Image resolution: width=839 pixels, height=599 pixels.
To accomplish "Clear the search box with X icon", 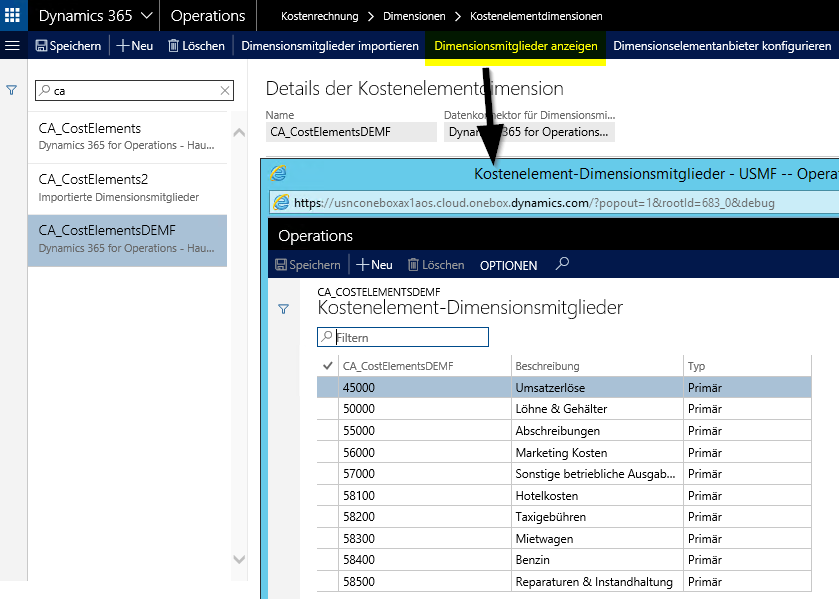I will [225, 91].
